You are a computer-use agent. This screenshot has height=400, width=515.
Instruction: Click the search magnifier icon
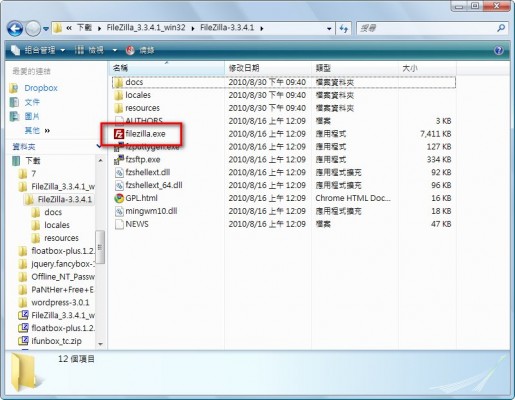(x=501, y=28)
